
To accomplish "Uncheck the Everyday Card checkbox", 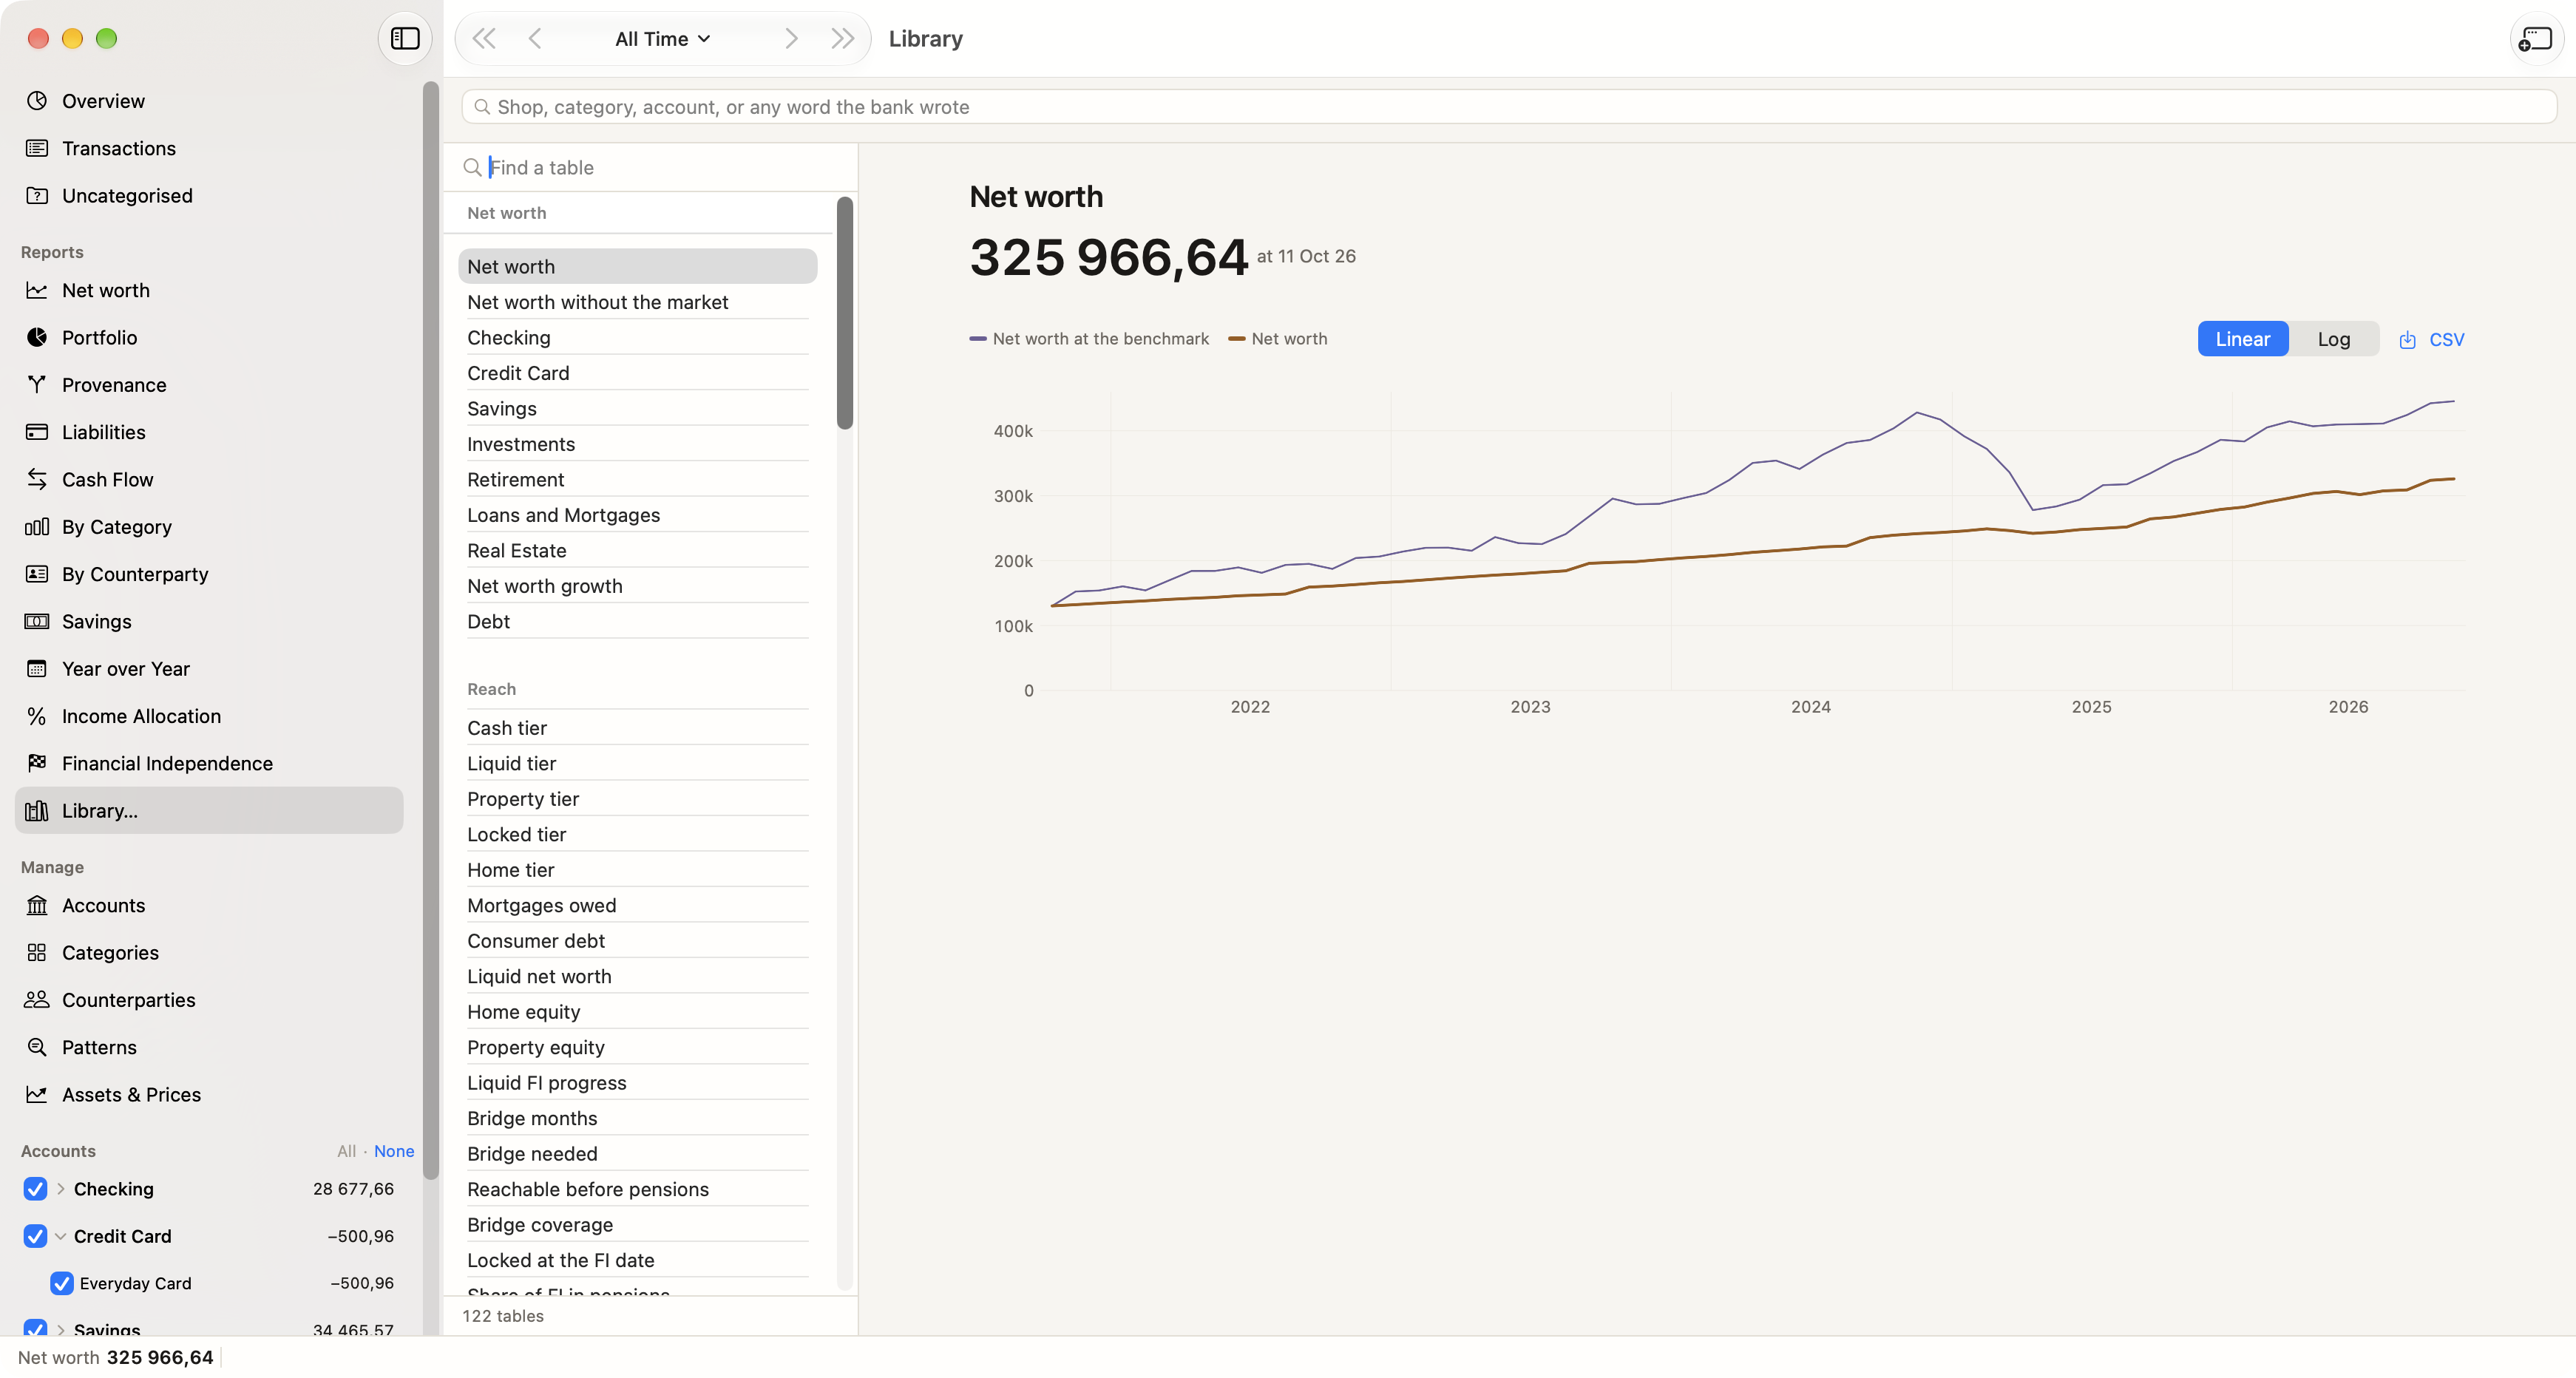I will 61,1284.
